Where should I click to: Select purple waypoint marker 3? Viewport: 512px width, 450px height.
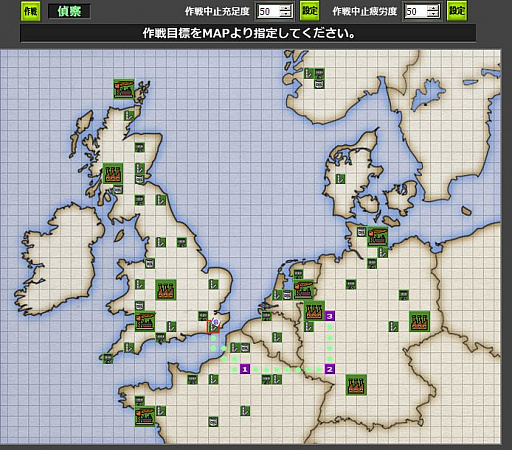point(330,316)
